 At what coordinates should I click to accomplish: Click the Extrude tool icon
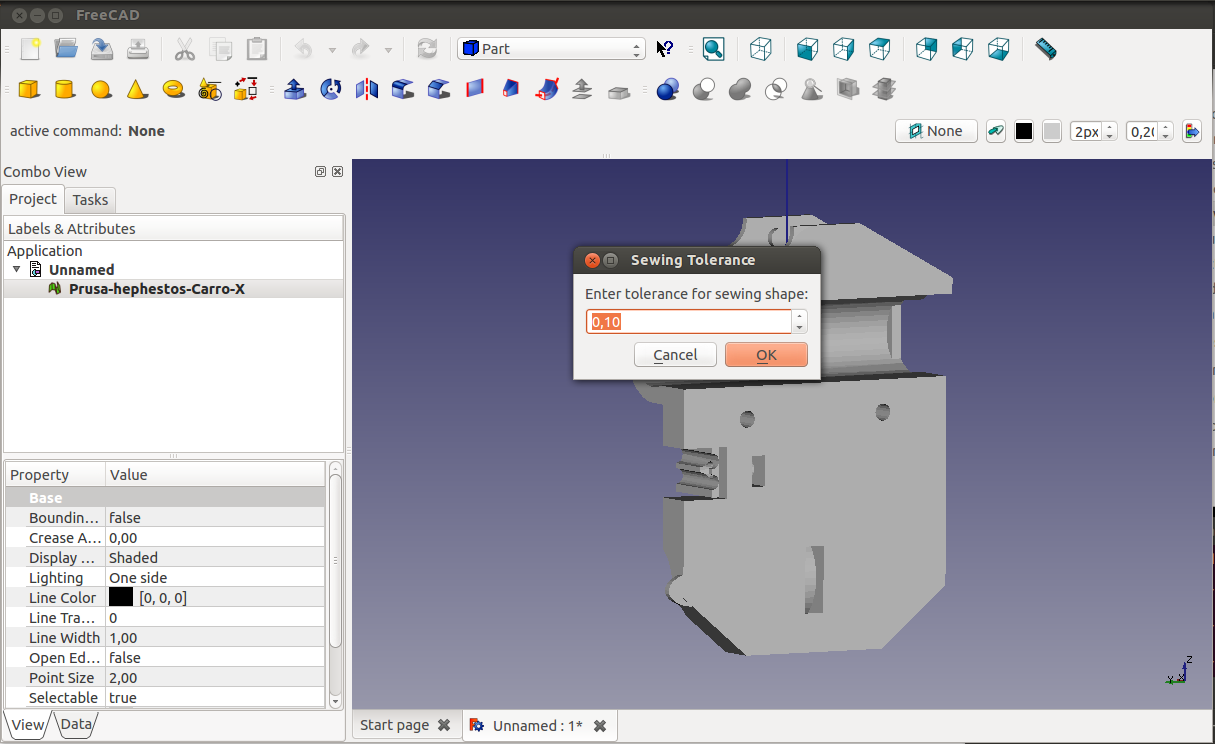point(295,90)
